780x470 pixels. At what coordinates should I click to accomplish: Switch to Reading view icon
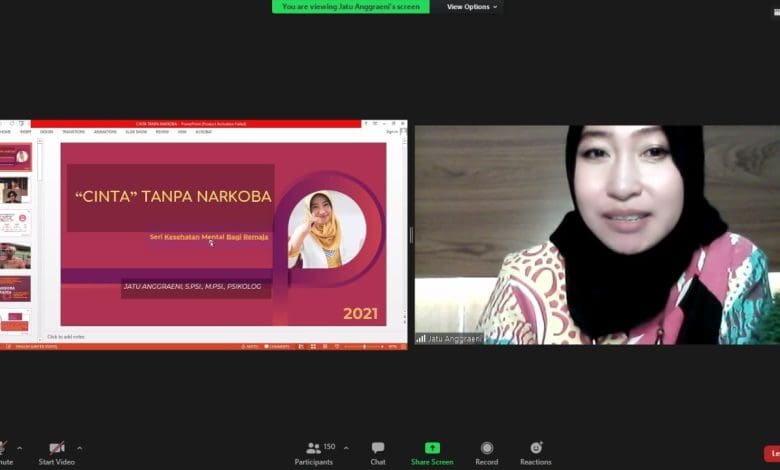point(325,346)
